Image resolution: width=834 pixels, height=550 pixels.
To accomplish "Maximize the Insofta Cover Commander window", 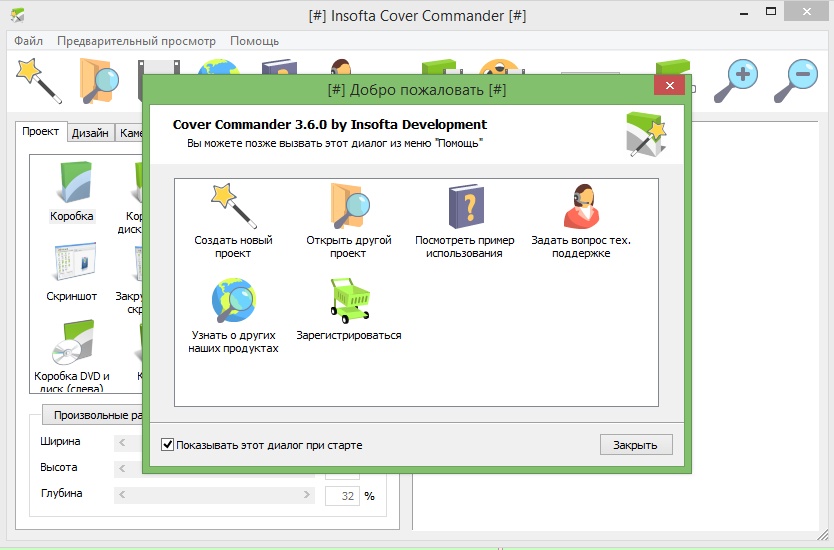I will tap(771, 12).
